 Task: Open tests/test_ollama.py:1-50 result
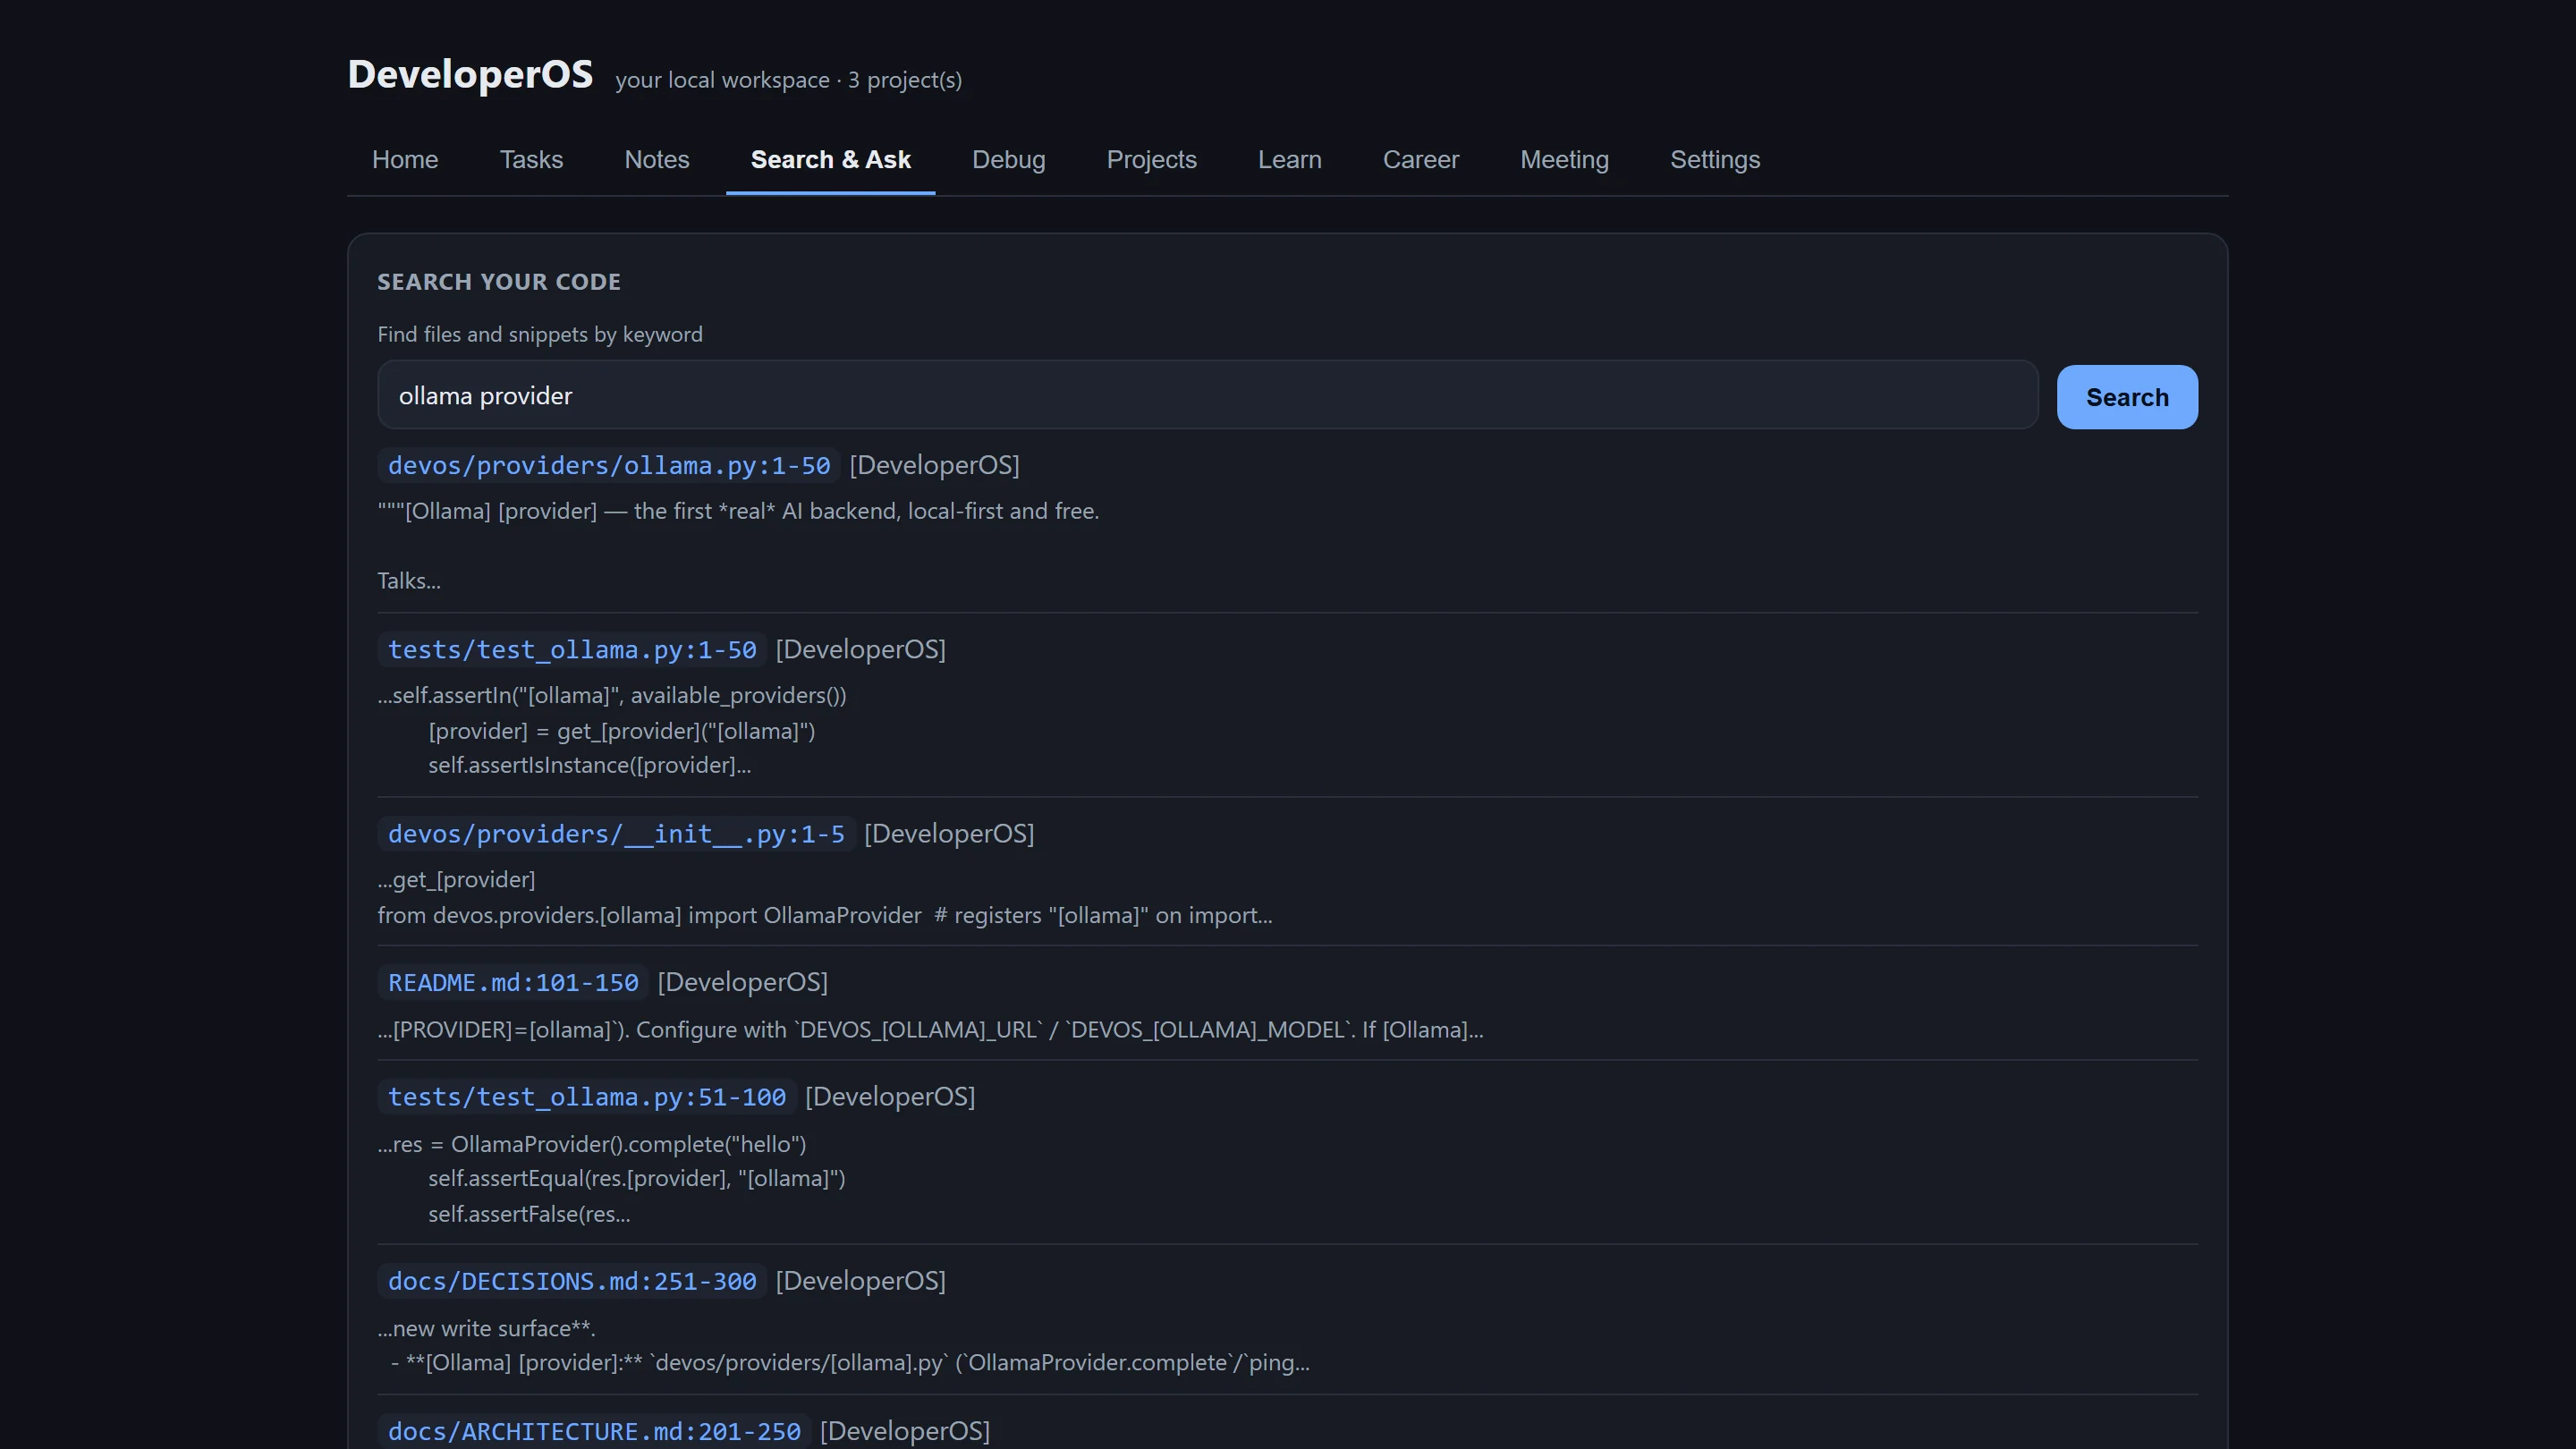point(572,650)
